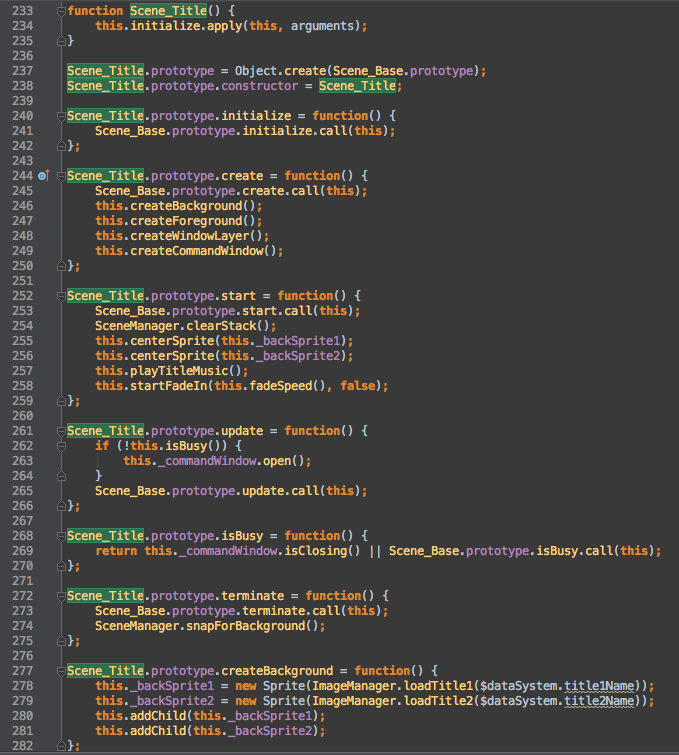Click 'createWindowLayer' on line 248
The width and height of the screenshot is (679, 755).
(190, 236)
